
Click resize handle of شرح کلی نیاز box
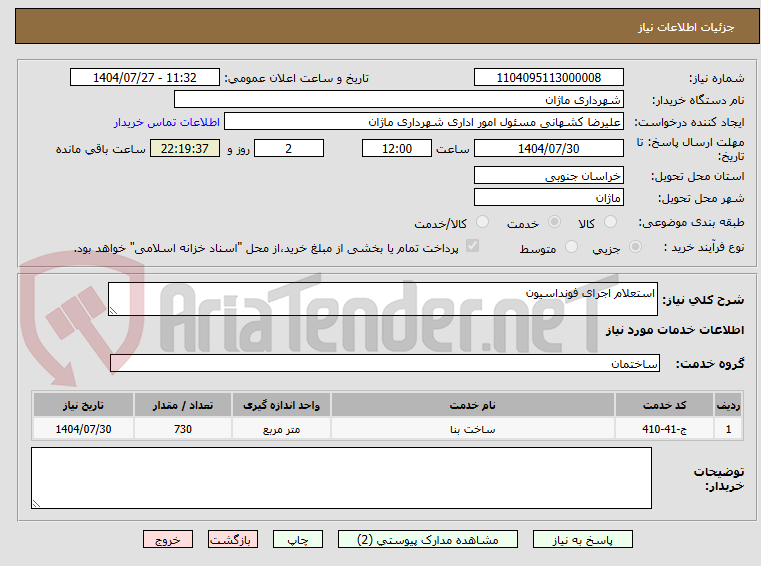[x=113, y=311]
